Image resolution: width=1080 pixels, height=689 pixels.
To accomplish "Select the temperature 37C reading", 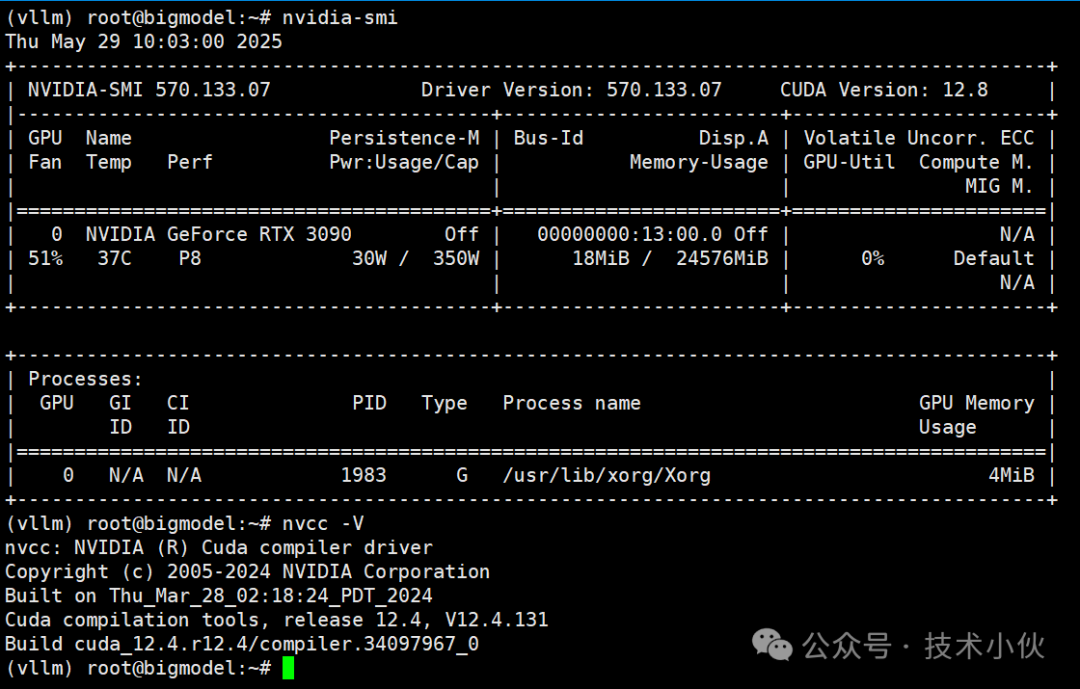I will (114, 258).
